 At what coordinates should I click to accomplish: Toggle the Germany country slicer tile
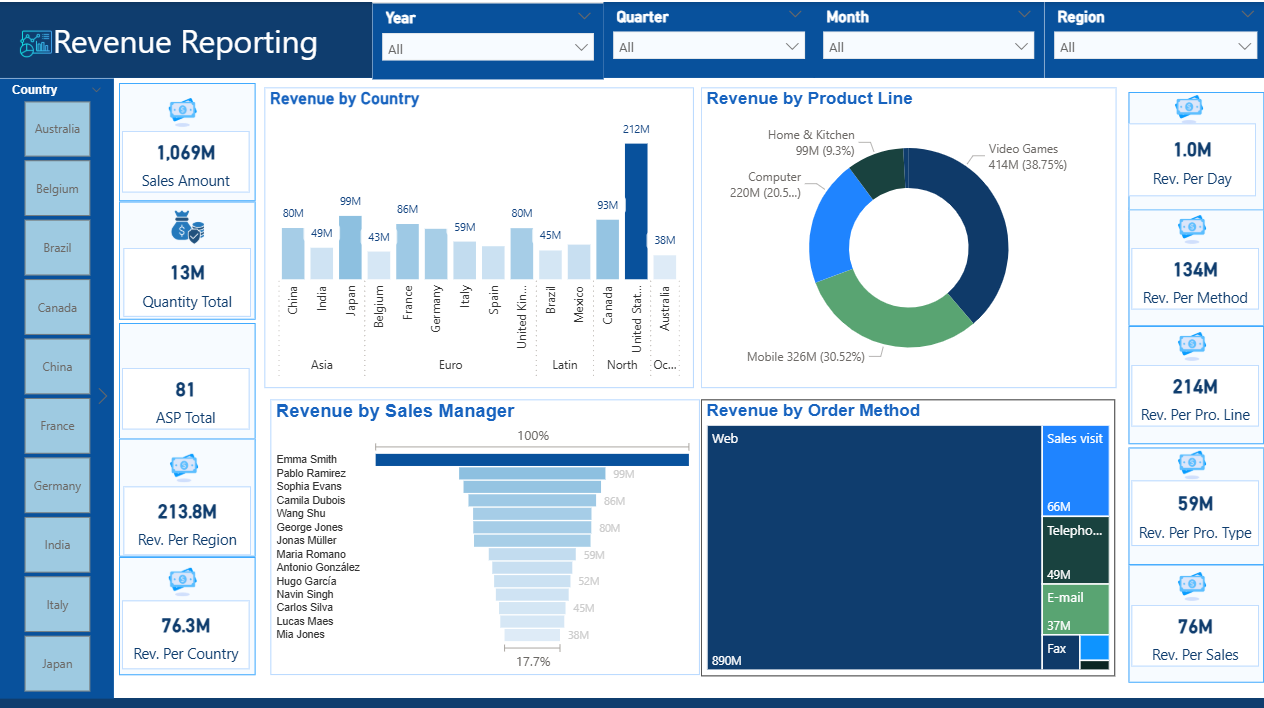coord(57,486)
